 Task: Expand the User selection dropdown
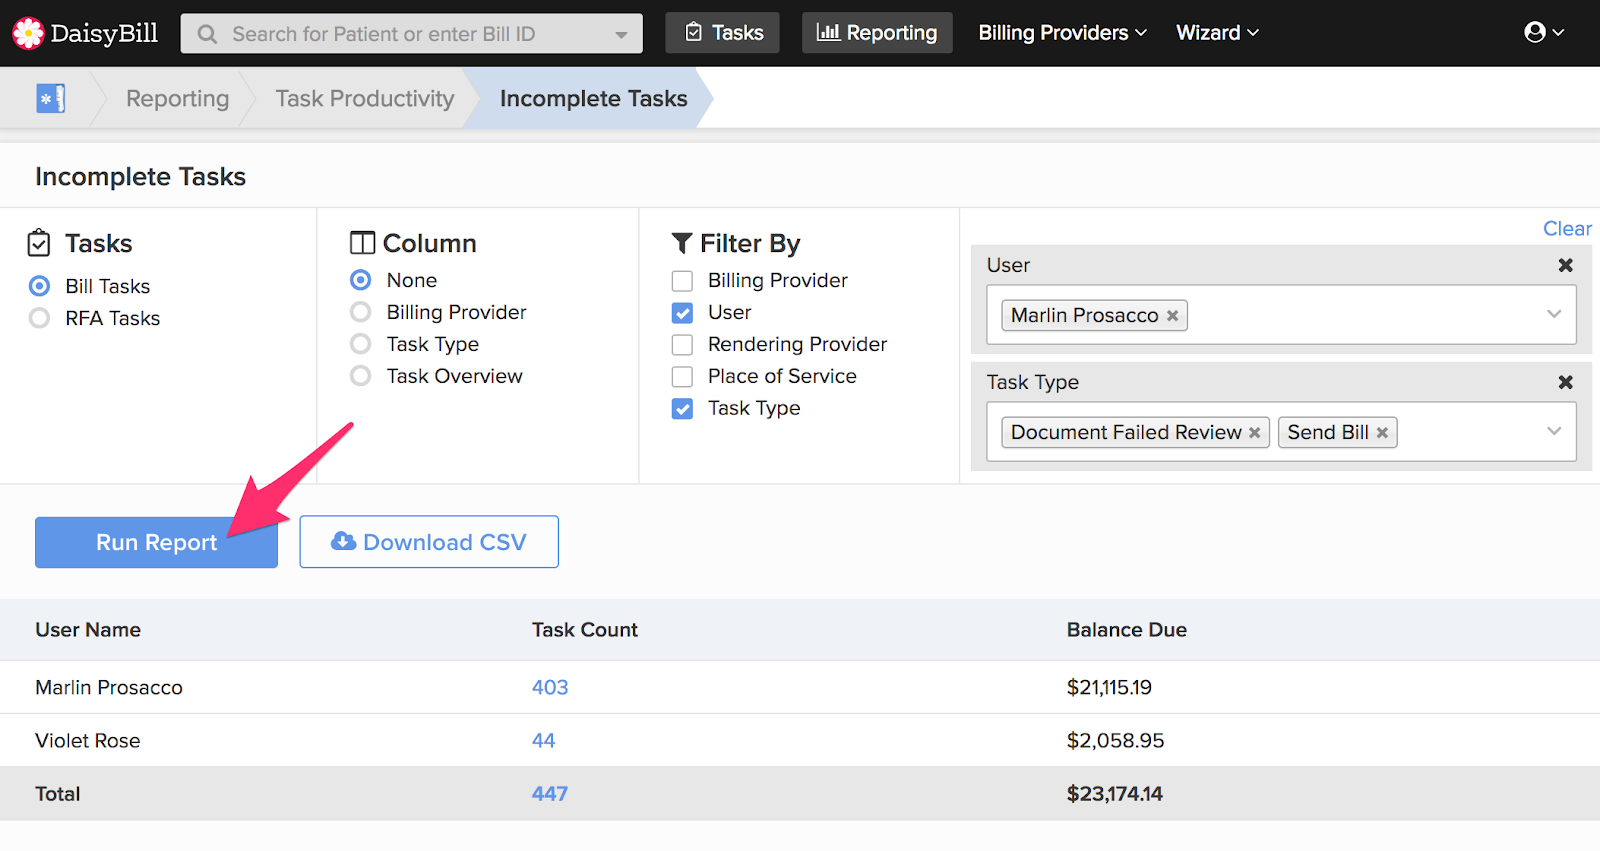1553,315
